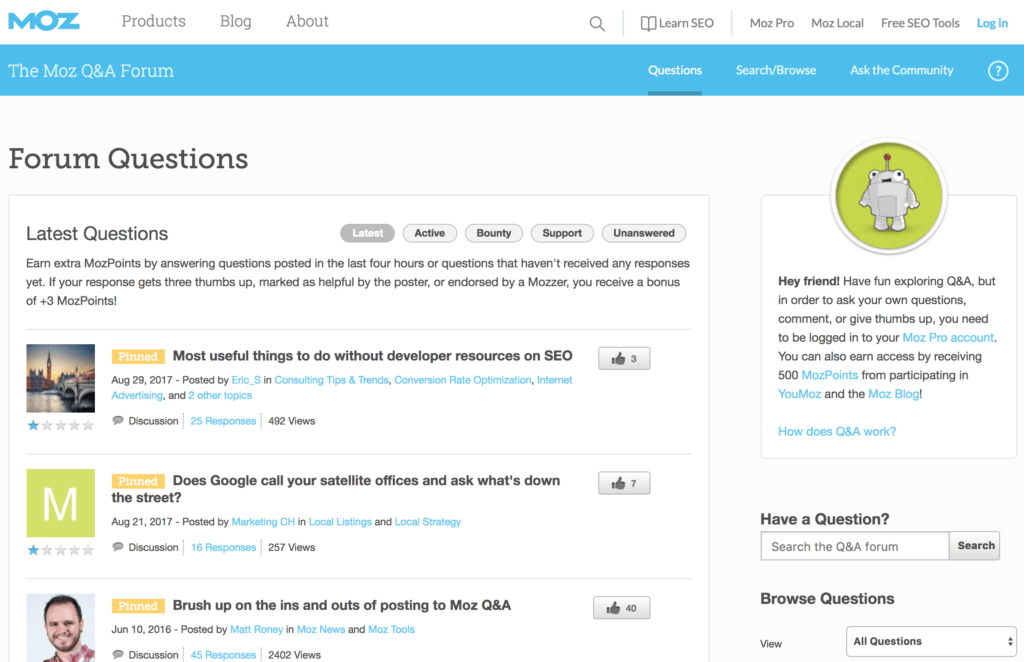Open 'Does Google call your satellite offices' question
The image size is (1024, 662).
pos(336,489)
